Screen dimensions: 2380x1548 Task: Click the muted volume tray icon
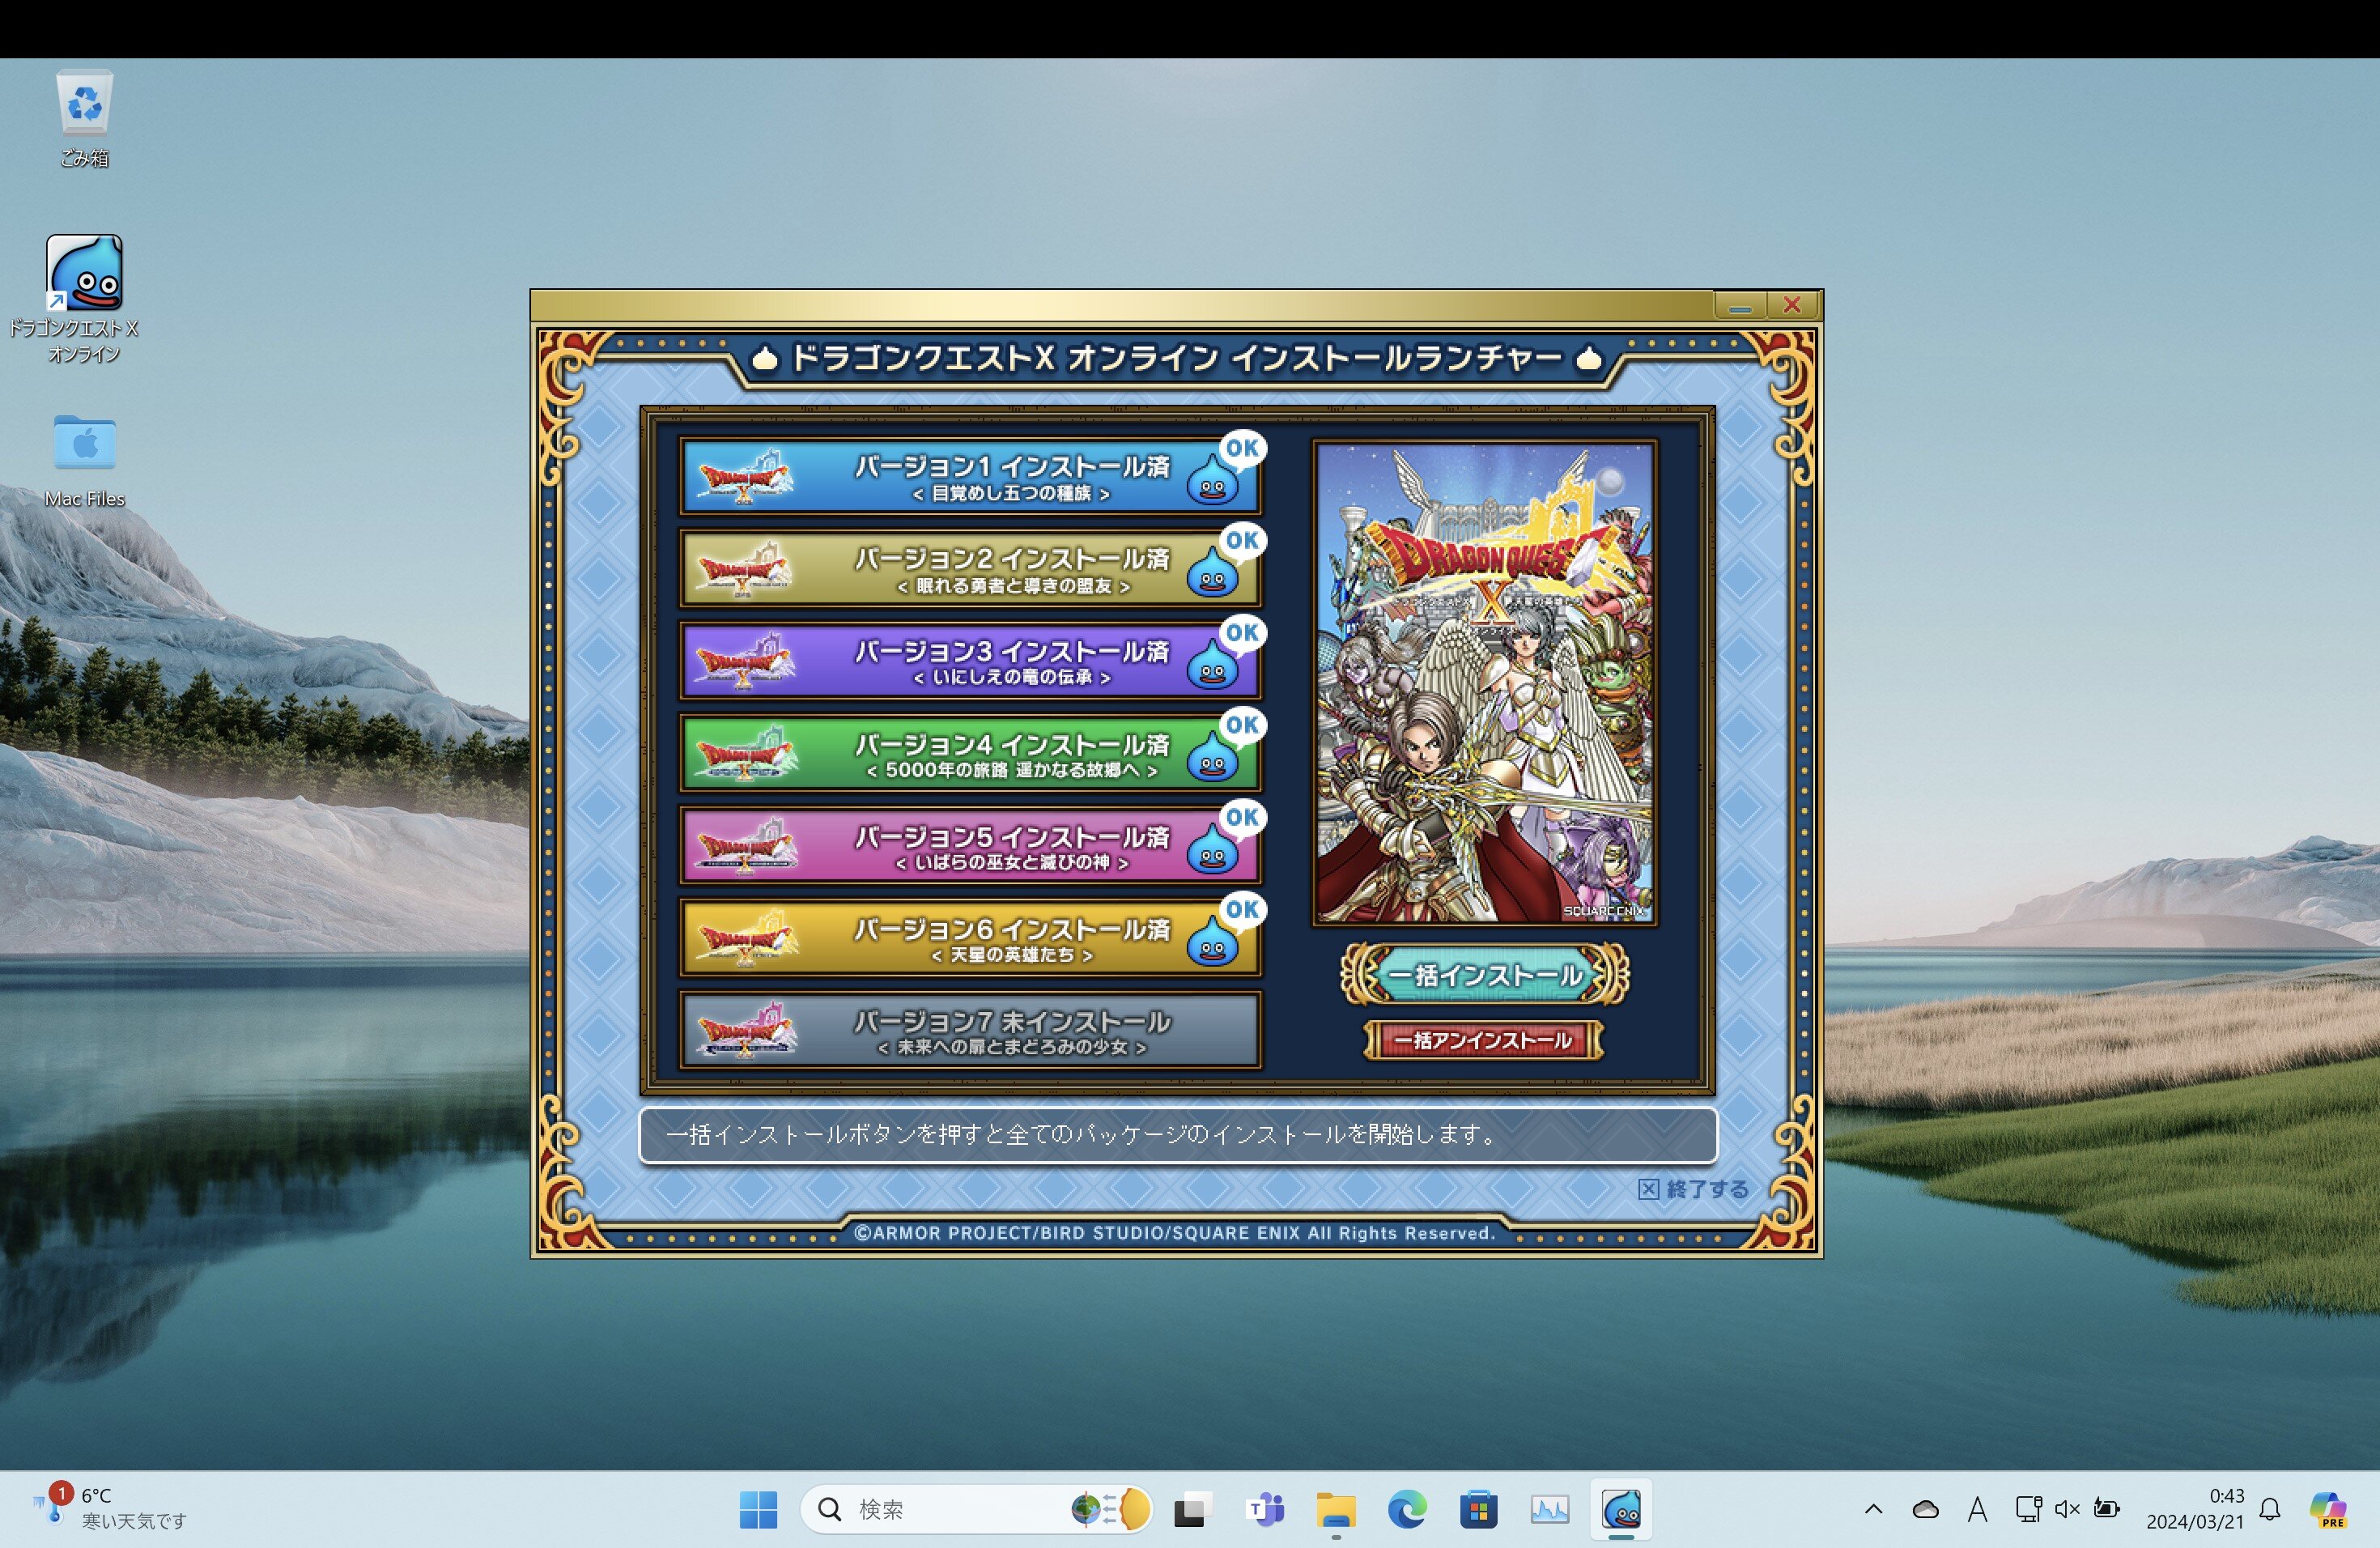(2066, 1509)
